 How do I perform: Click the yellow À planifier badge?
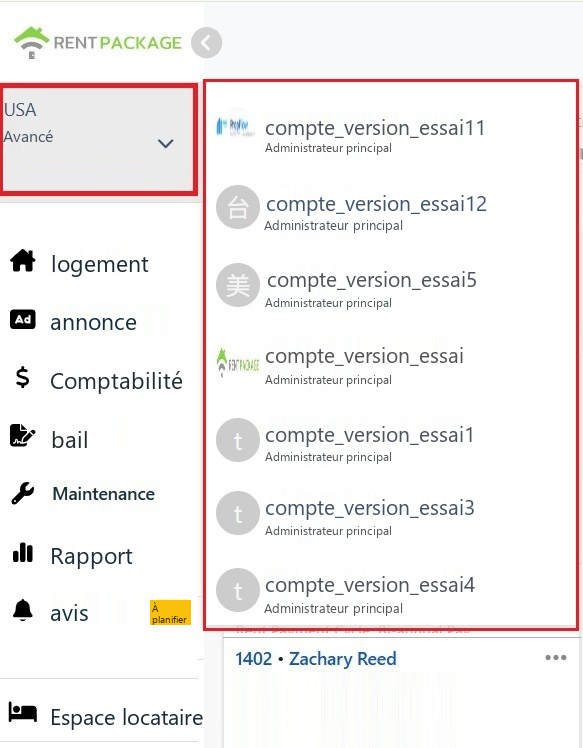coord(170,613)
